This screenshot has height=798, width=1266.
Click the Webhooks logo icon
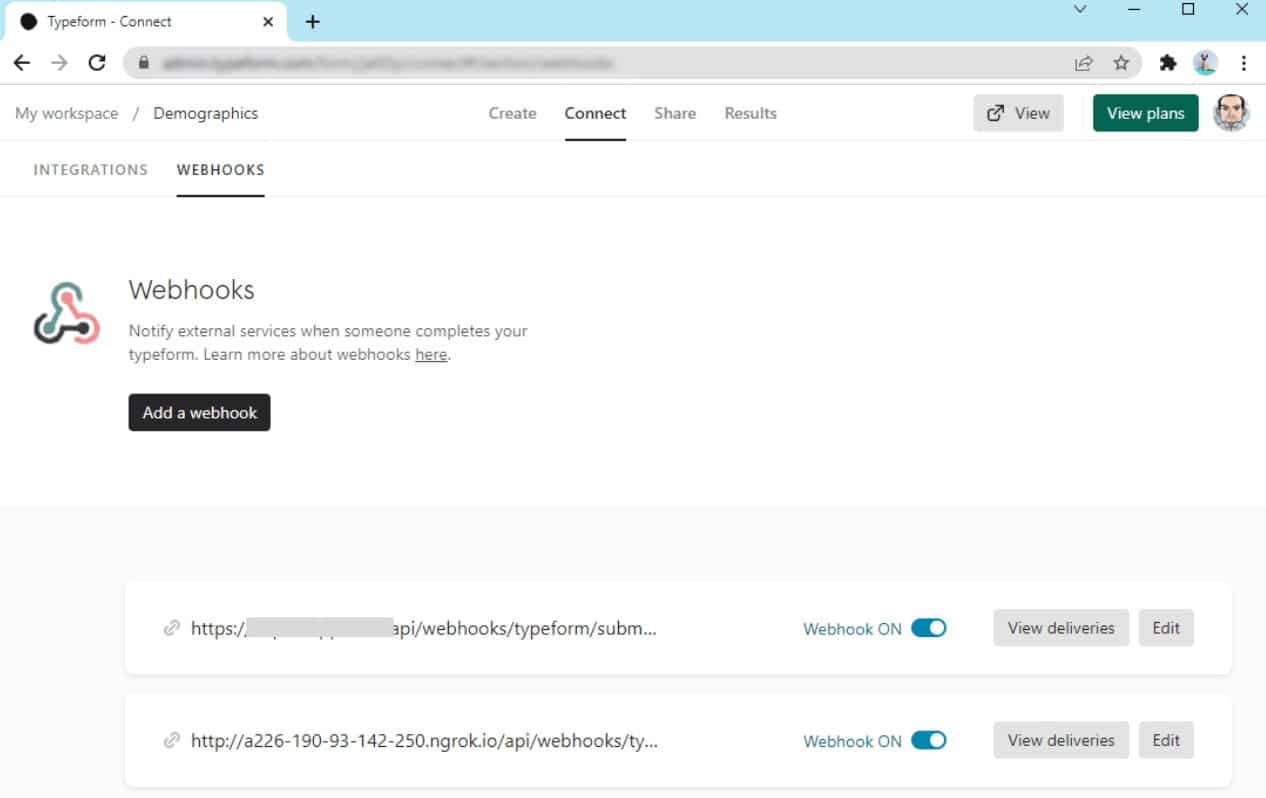[x=66, y=313]
